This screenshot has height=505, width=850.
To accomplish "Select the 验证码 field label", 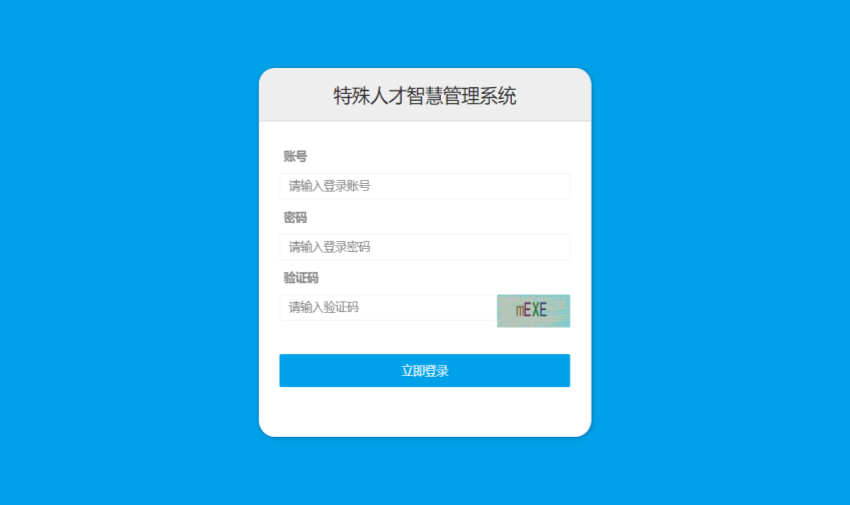I will tap(301, 278).
